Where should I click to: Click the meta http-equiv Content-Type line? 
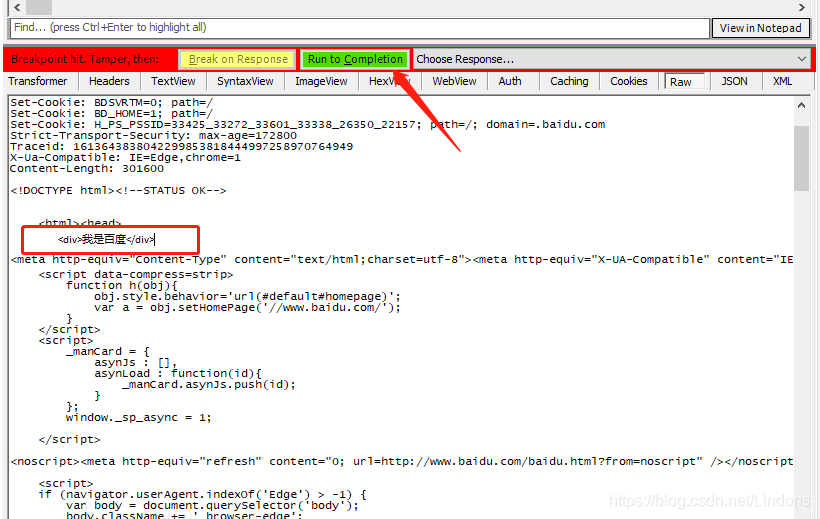pyautogui.click(x=402, y=260)
